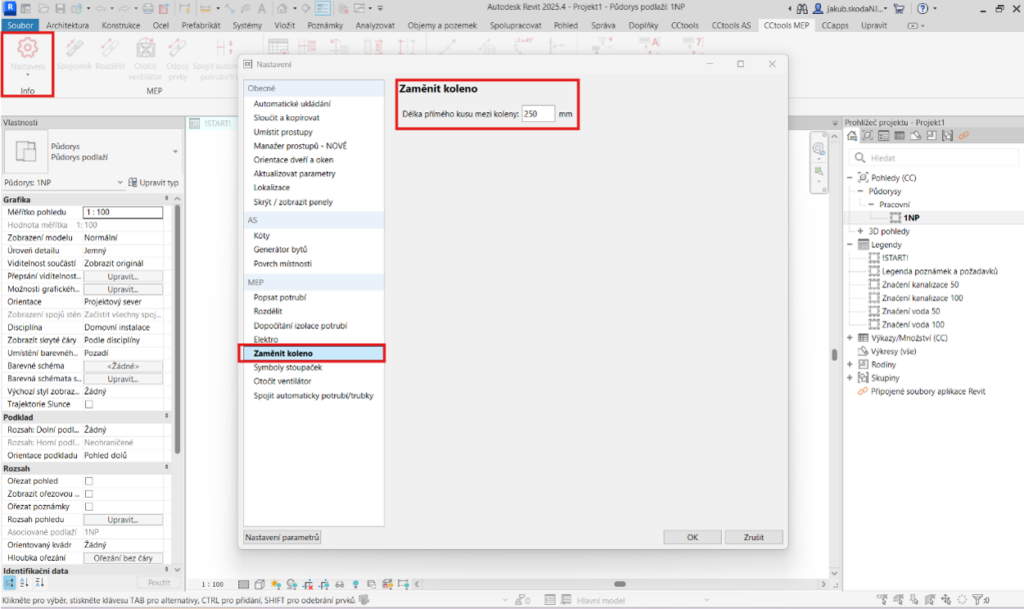Click the properties panel vertical scrollbar

coord(177,329)
